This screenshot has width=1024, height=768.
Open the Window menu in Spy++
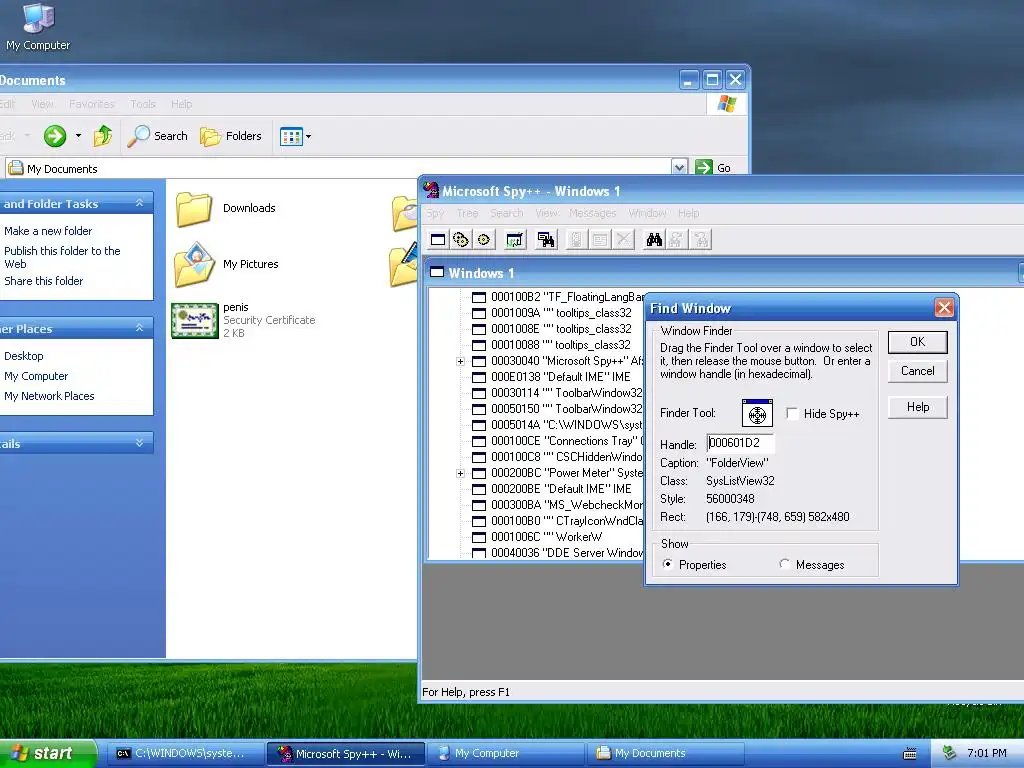pos(647,213)
